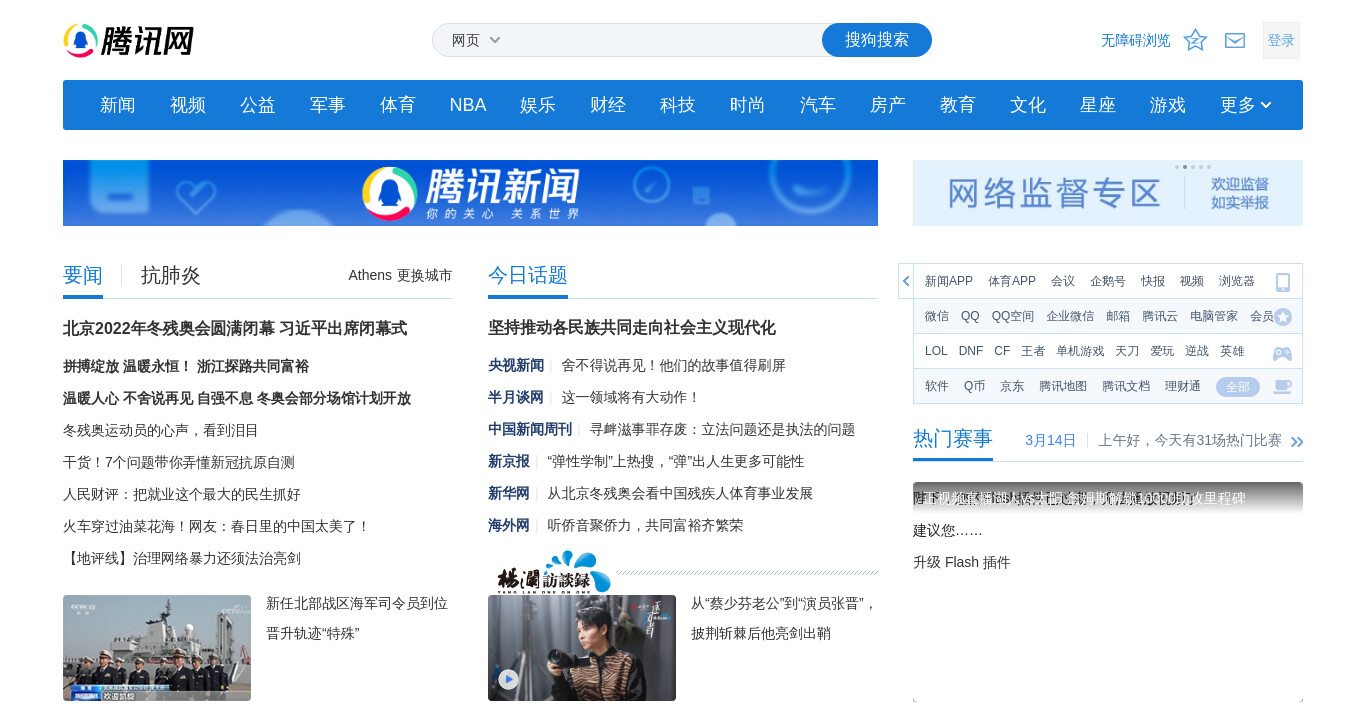Image resolution: width=1366 pixels, height=728 pixels.
Task: Open the 无障碍浏览 link
Action: (x=1136, y=40)
